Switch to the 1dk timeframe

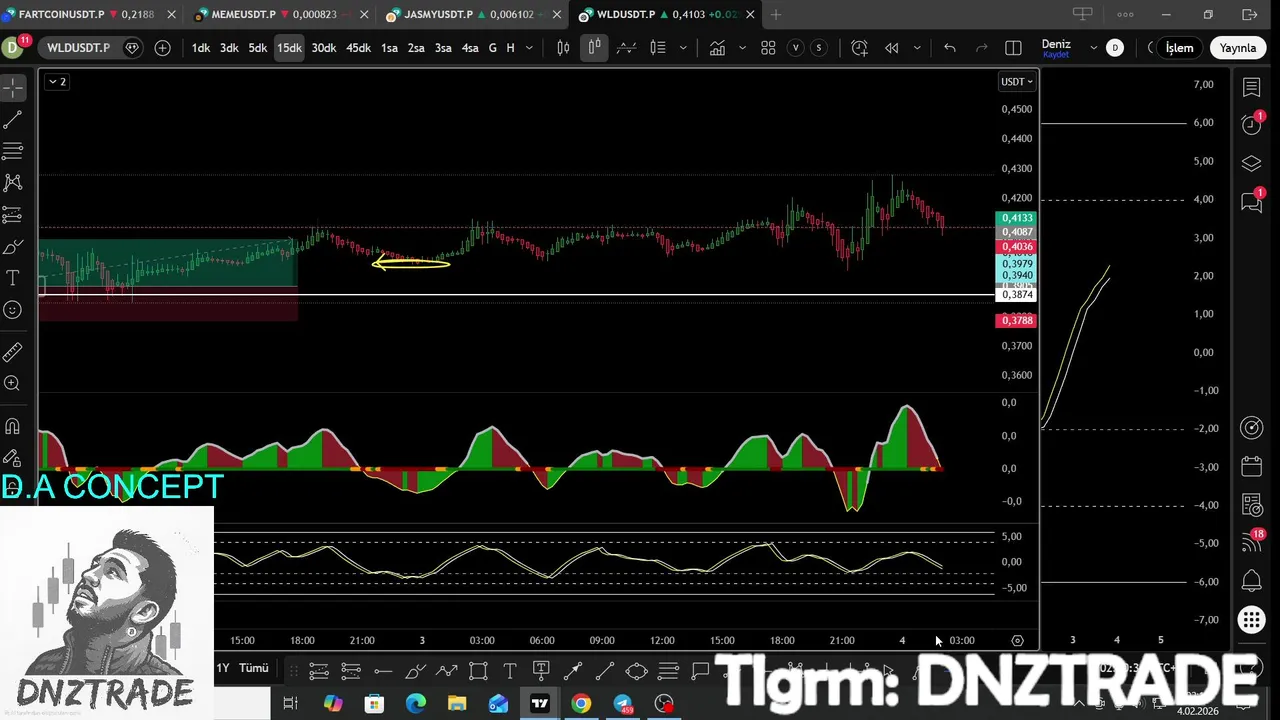[201, 48]
